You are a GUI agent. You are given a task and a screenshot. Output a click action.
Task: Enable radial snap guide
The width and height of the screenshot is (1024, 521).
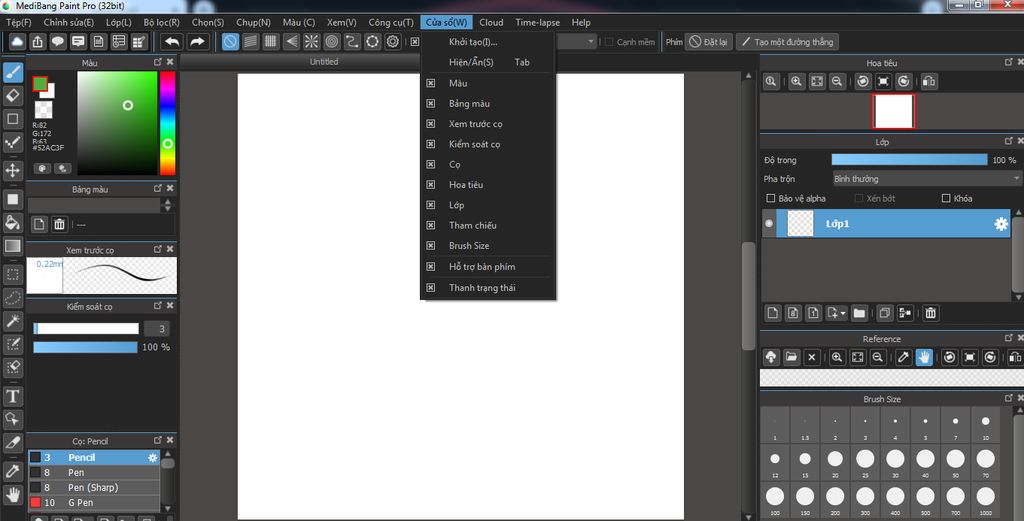312,42
